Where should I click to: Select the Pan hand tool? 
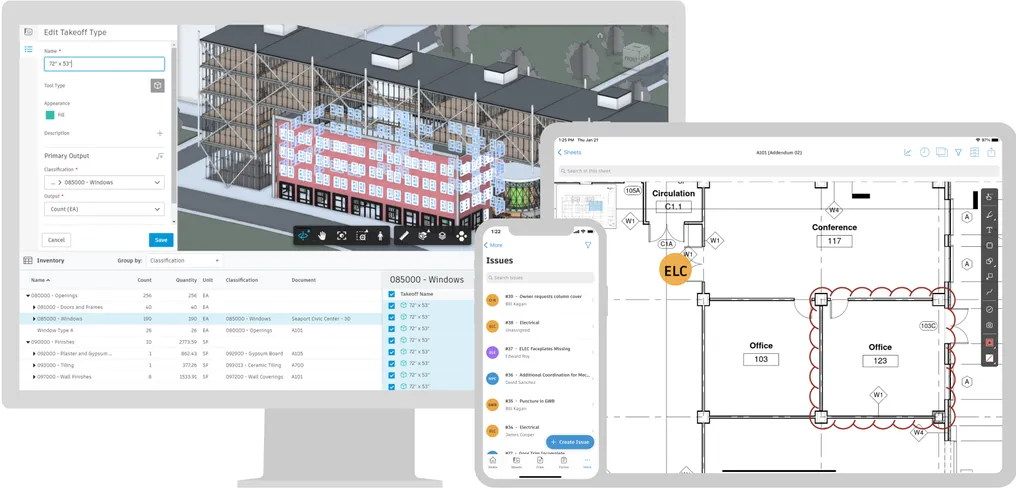[323, 235]
